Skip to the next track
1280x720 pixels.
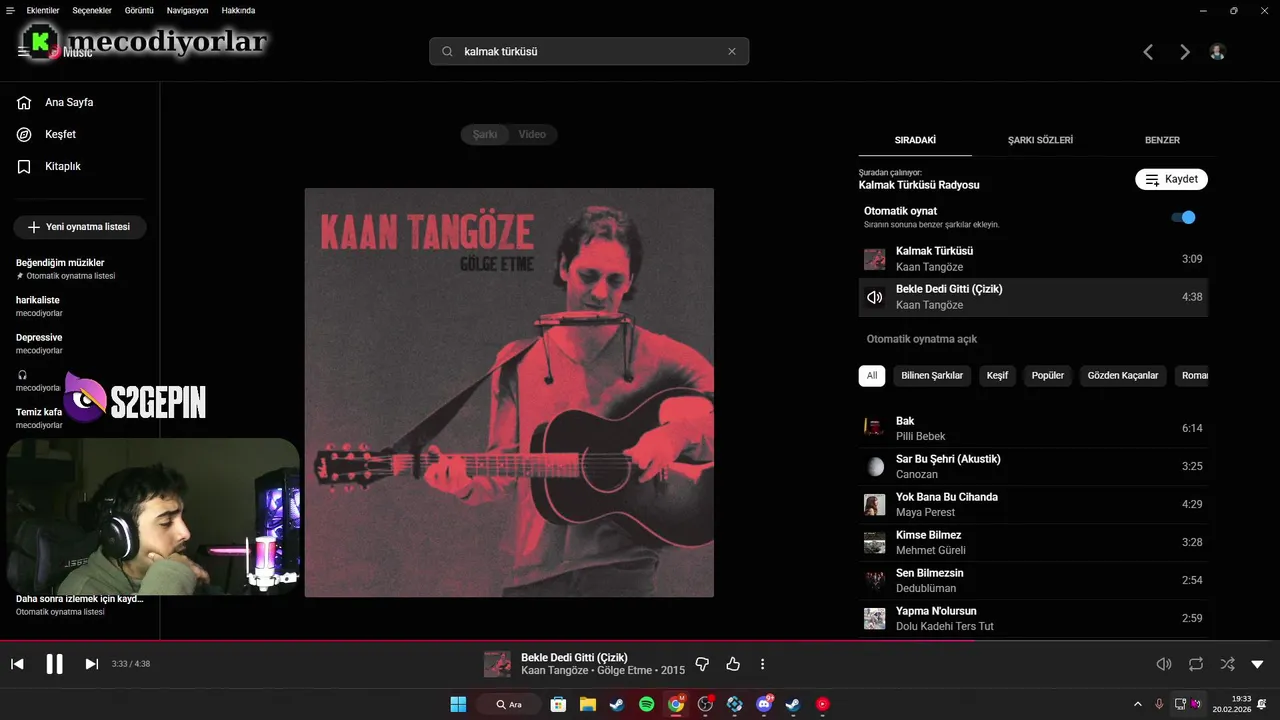92,664
